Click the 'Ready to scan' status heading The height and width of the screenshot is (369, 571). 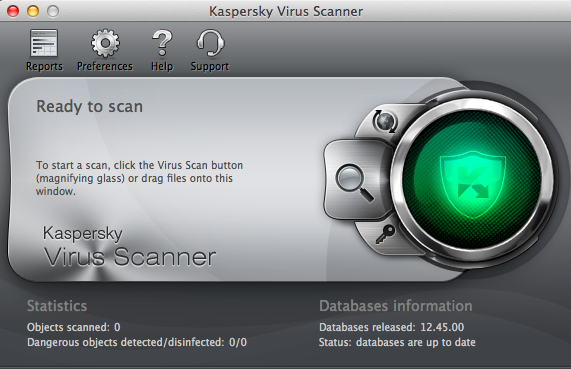(x=90, y=106)
